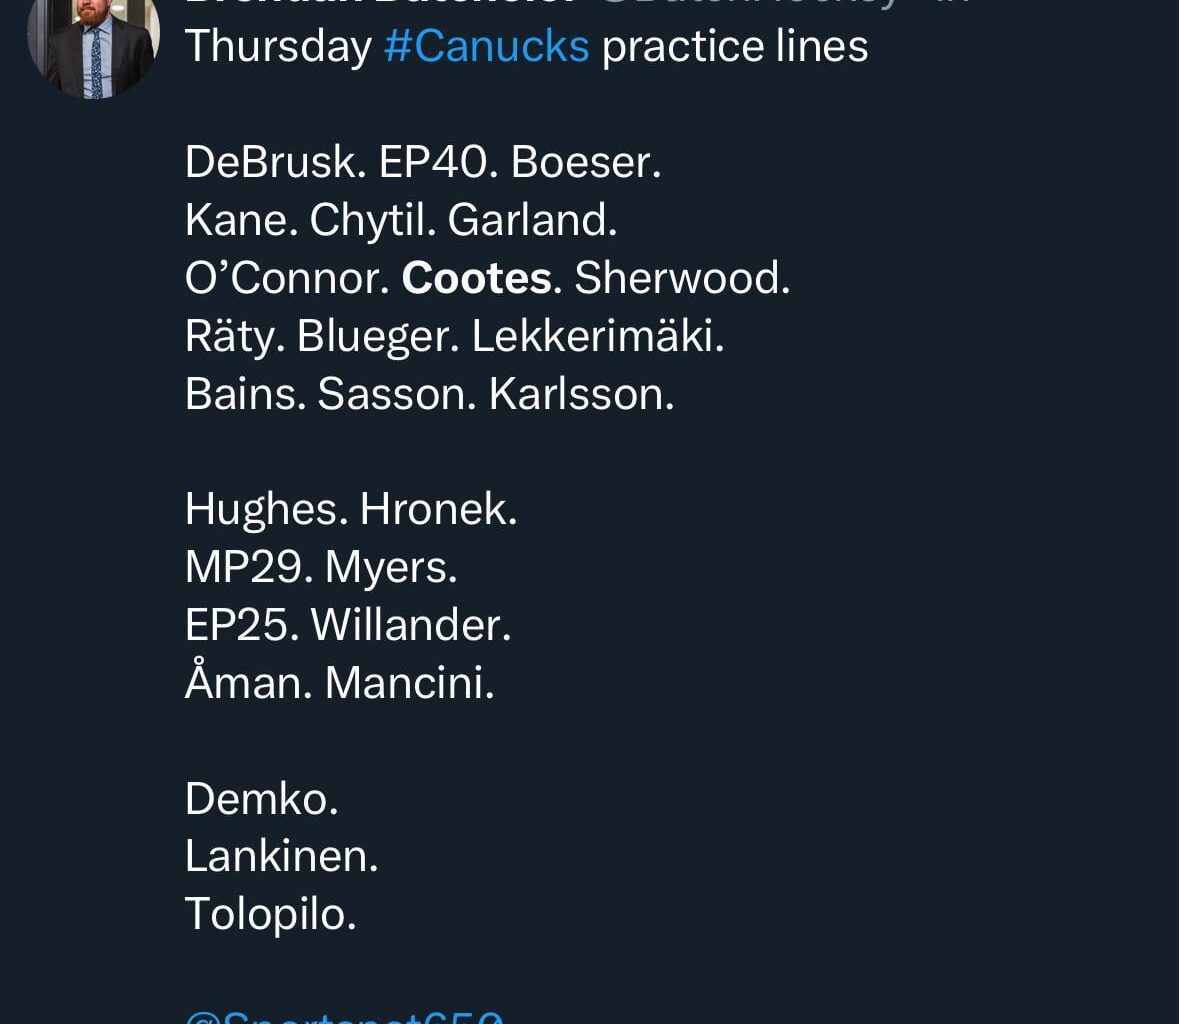Click the #Canucks hashtag
The width and height of the screenshot is (1179, 1024).
[486, 45]
